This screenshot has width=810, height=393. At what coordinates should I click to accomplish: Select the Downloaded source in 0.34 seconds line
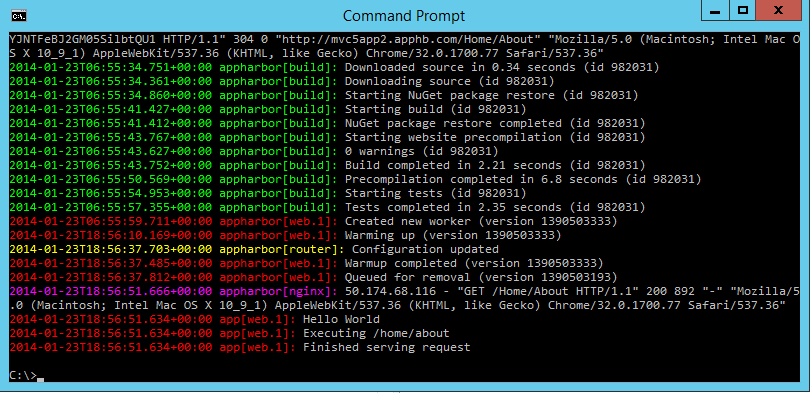334,67
